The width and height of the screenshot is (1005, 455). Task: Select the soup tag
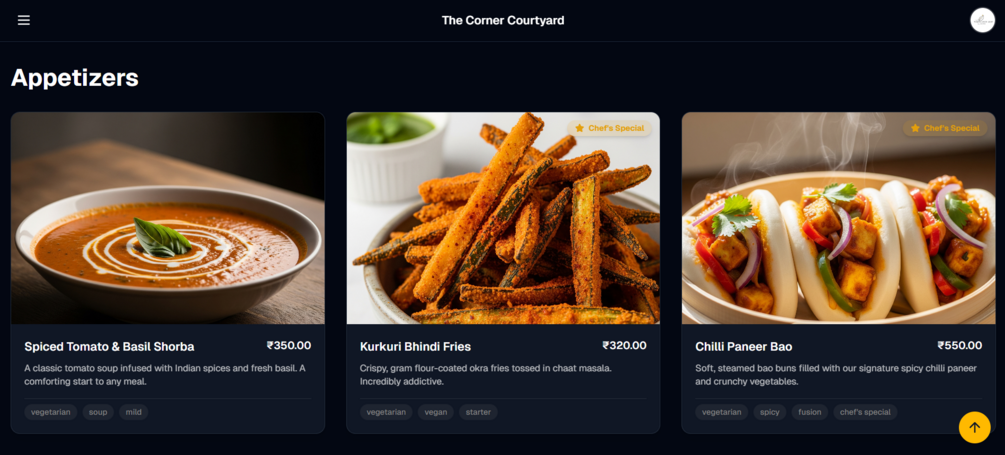coord(98,412)
